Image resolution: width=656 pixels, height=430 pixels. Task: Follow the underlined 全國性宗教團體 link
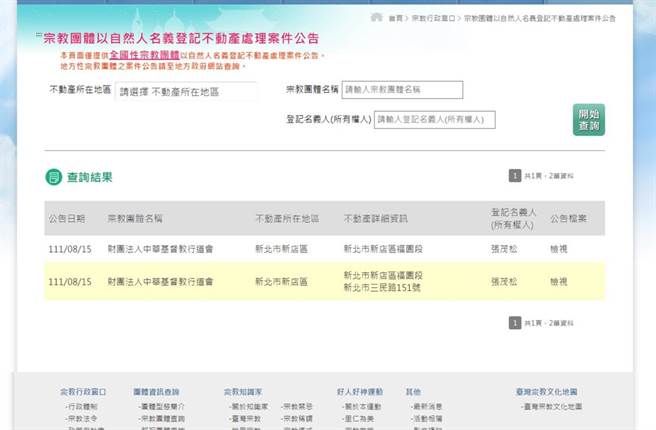(x=144, y=55)
